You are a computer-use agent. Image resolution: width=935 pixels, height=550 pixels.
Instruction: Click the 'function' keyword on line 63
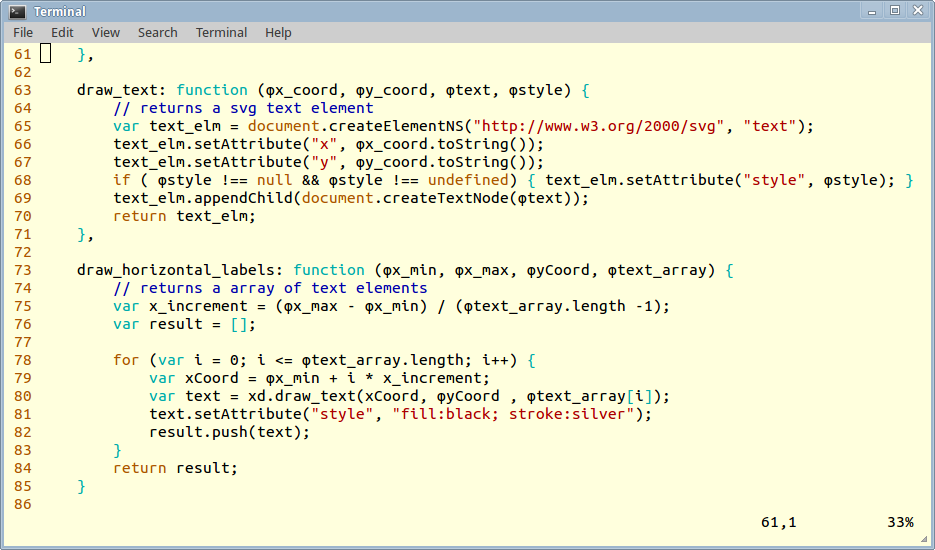point(212,90)
